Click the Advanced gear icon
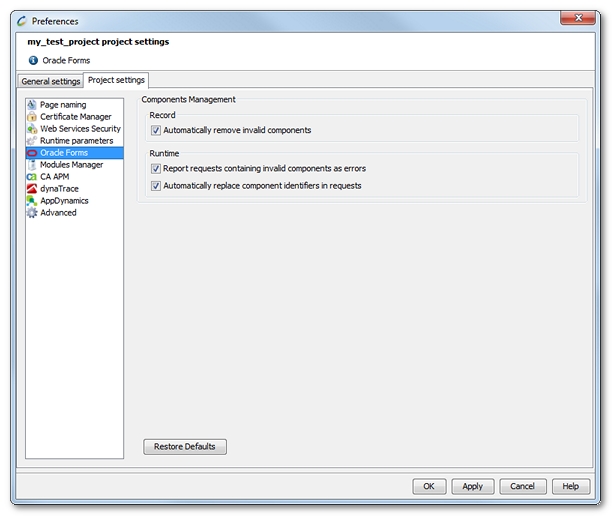 32,213
